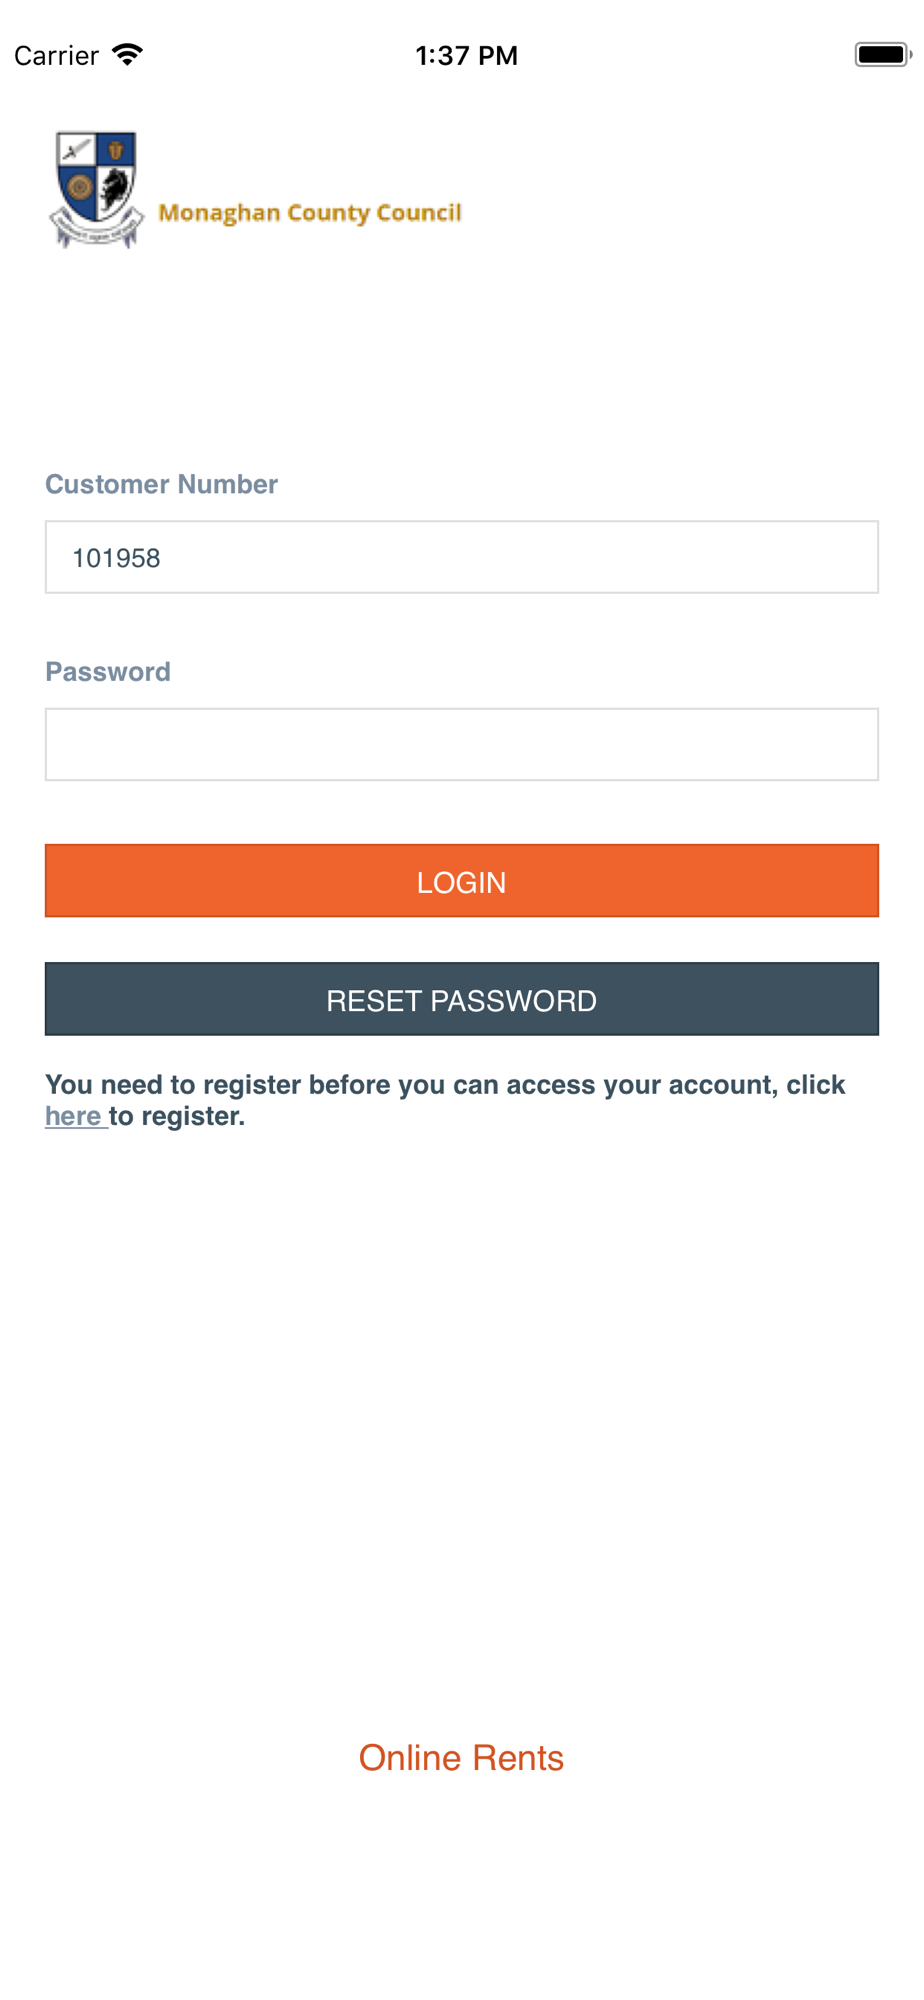Tap the battery status icon

tap(882, 55)
